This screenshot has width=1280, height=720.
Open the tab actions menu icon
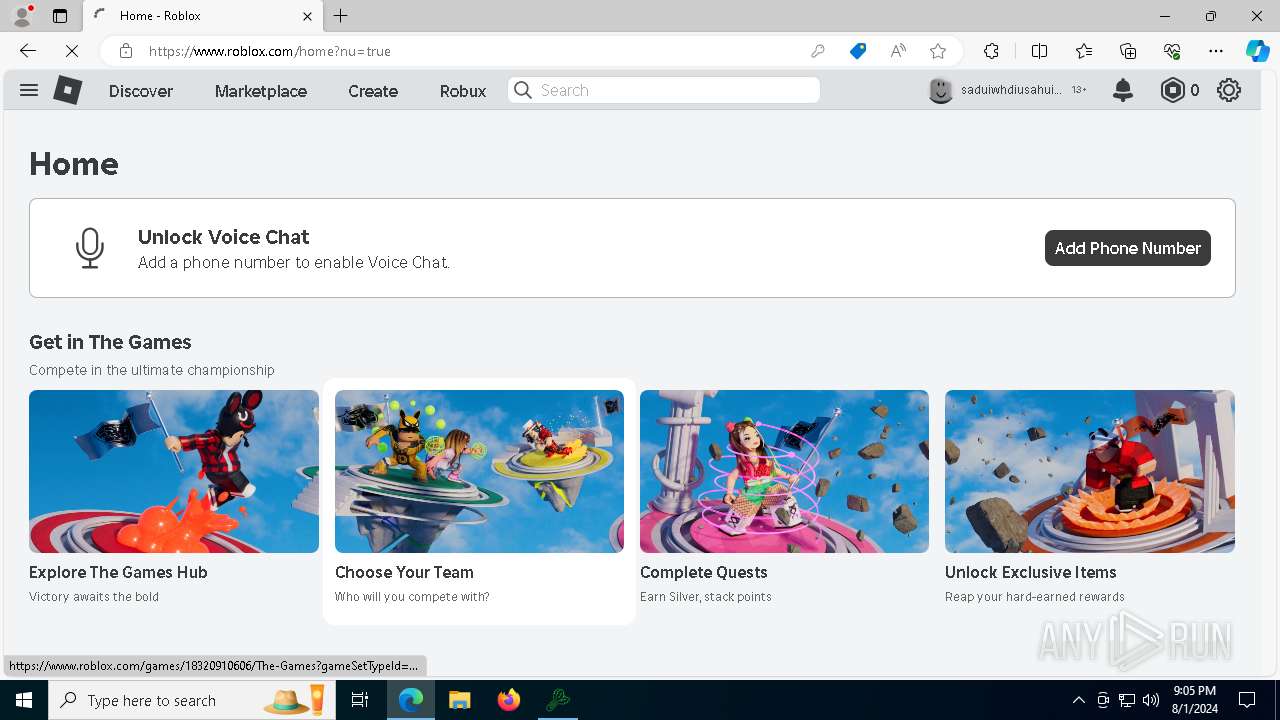coord(60,16)
